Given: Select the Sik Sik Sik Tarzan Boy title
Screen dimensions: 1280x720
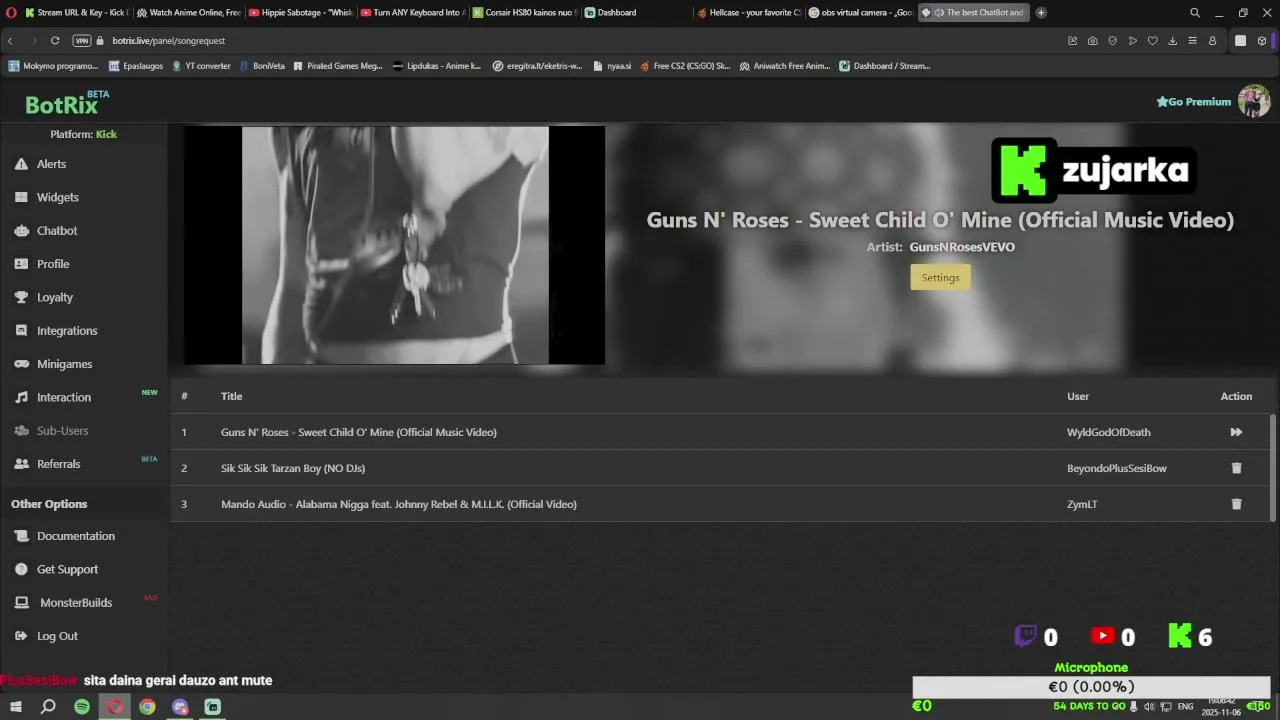Looking at the screenshot, I should click(293, 468).
